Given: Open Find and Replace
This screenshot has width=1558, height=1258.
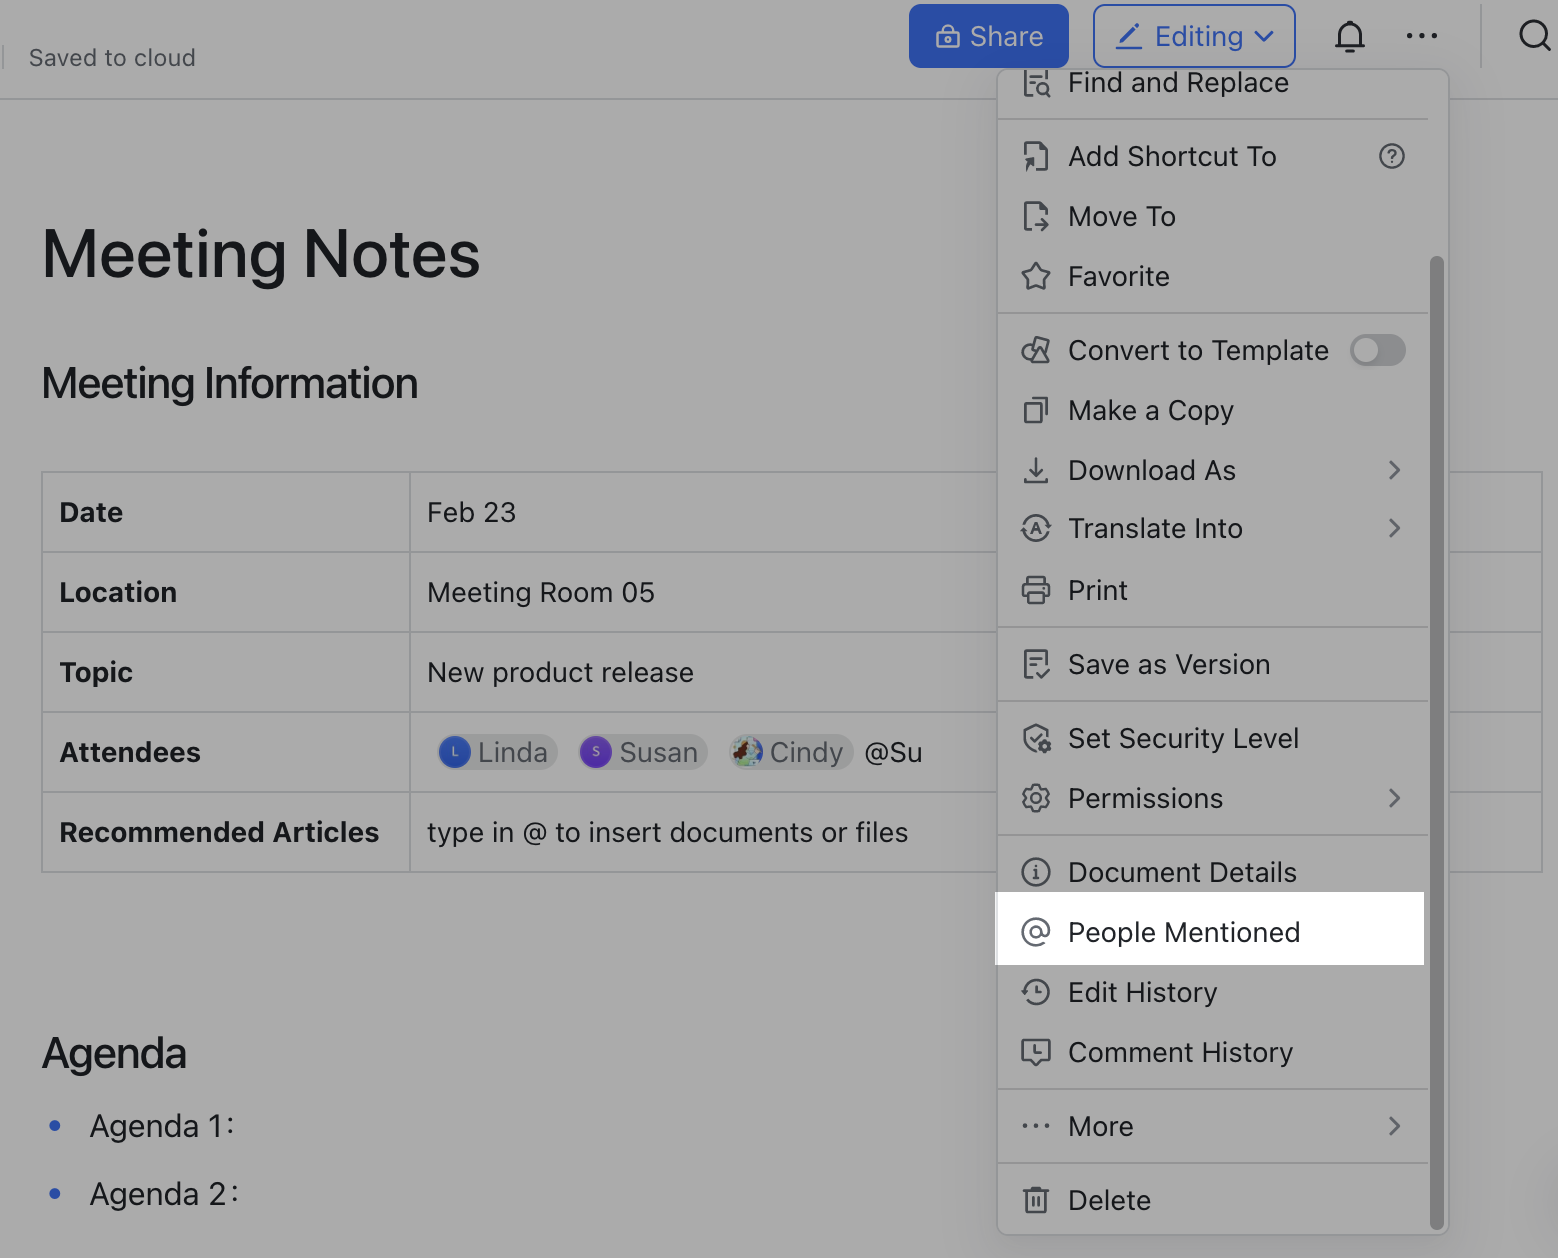Looking at the screenshot, I should (x=1177, y=83).
